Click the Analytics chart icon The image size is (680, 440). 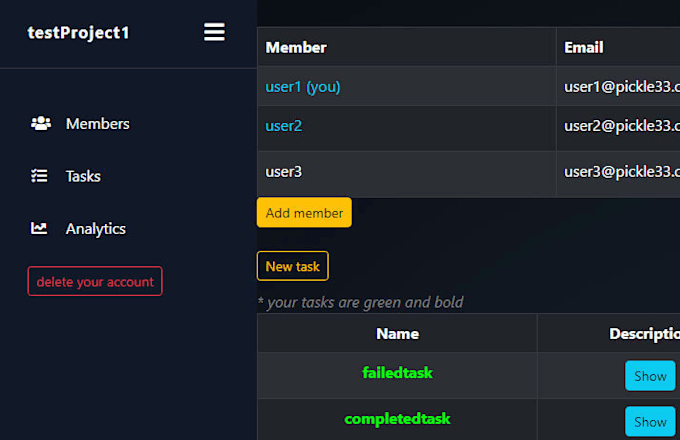pyautogui.click(x=40, y=228)
